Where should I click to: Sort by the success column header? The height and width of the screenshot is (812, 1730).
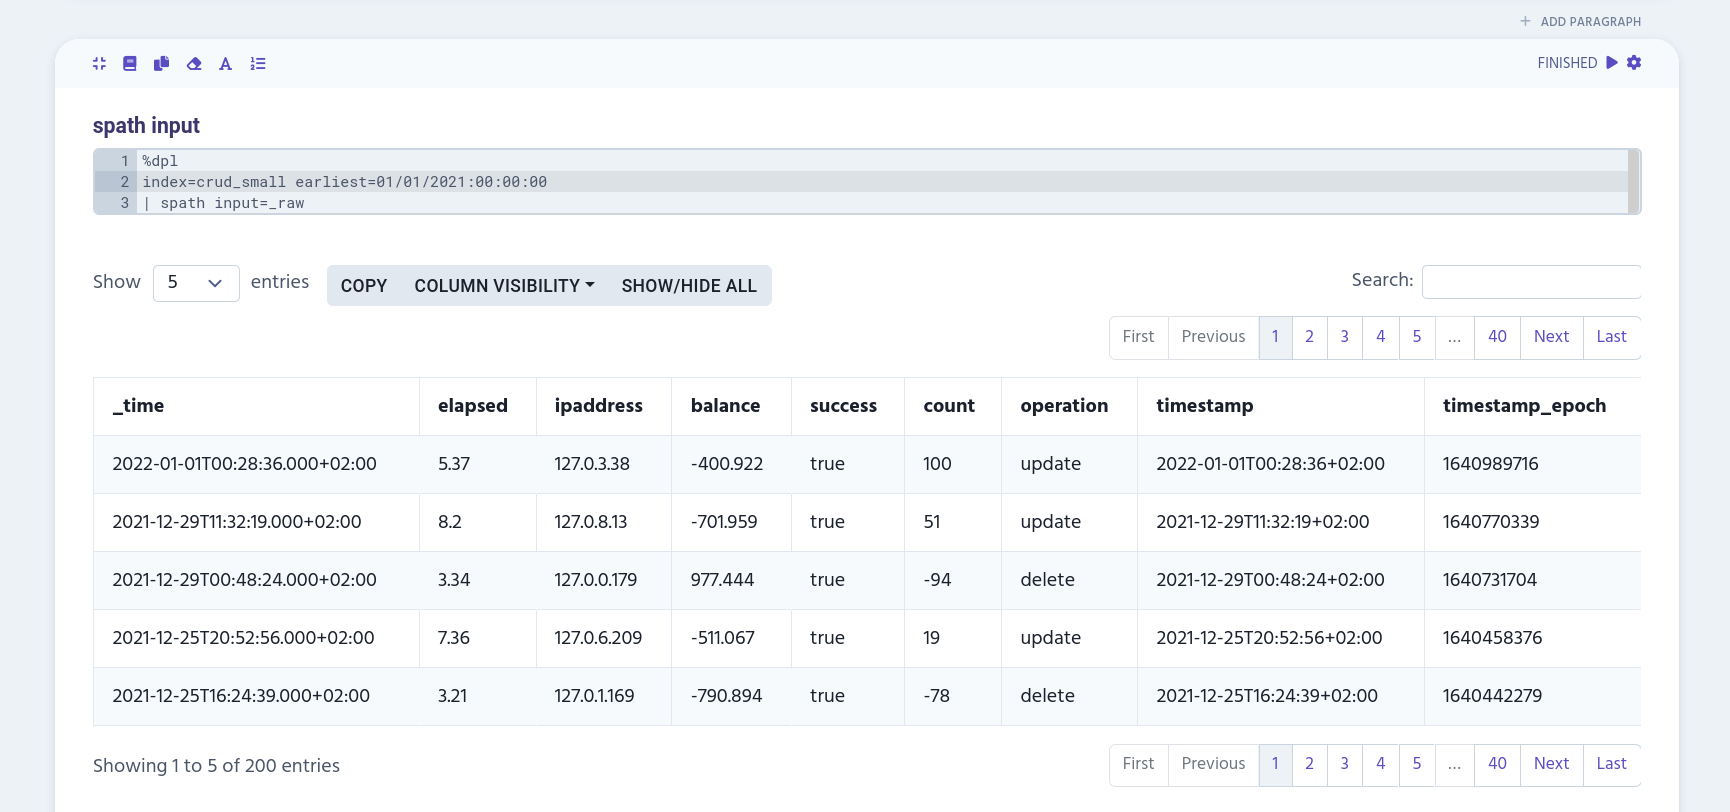point(848,406)
